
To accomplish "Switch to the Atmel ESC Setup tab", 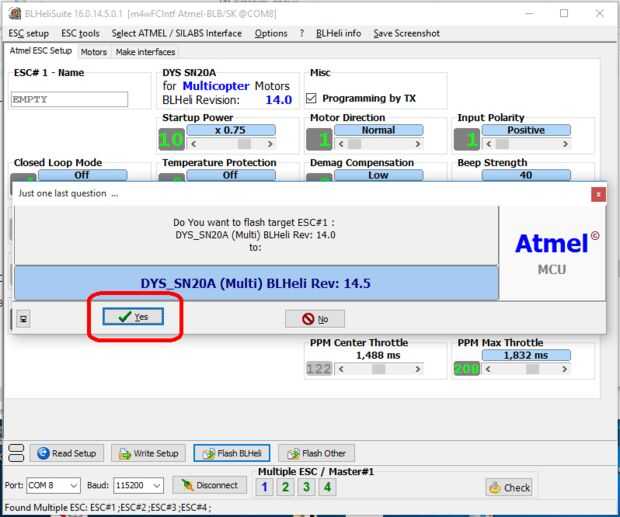I will [x=41, y=51].
